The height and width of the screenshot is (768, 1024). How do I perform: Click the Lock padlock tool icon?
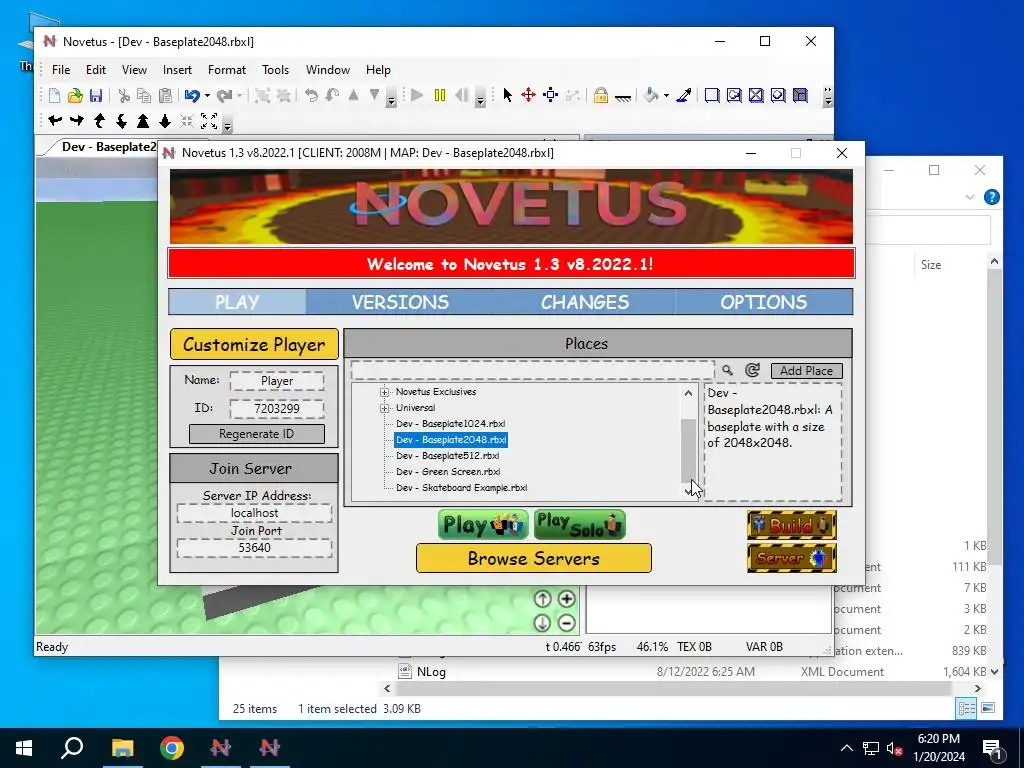tap(601, 95)
